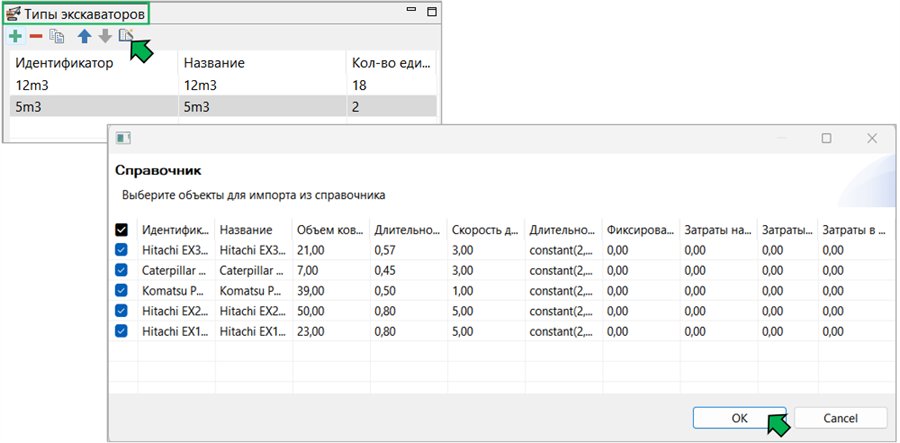Screen dimensions: 900x443
Task: Open import from reference book icon
Action: (x=125, y=36)
